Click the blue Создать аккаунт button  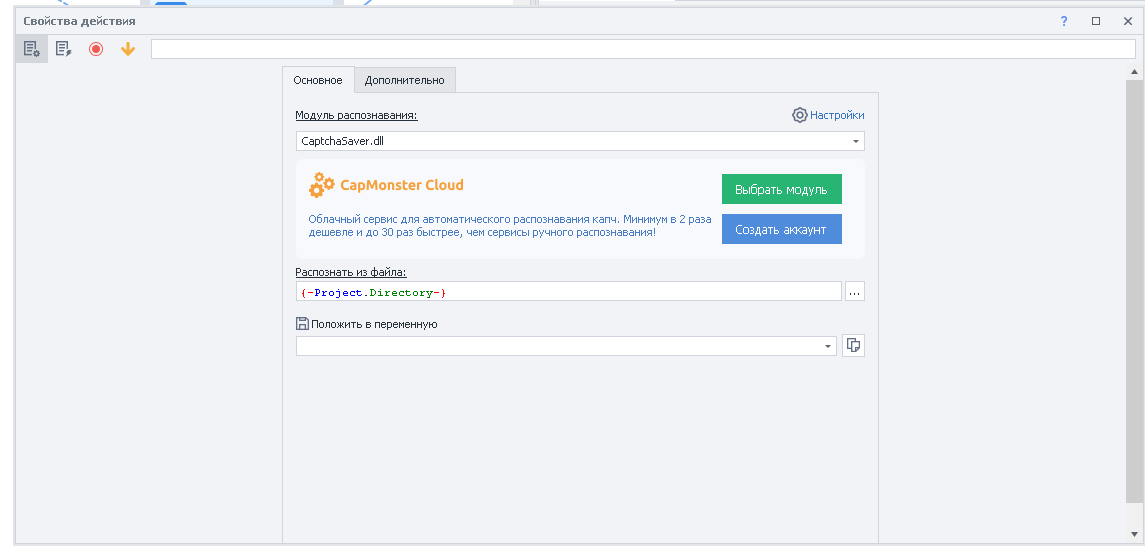781,229
